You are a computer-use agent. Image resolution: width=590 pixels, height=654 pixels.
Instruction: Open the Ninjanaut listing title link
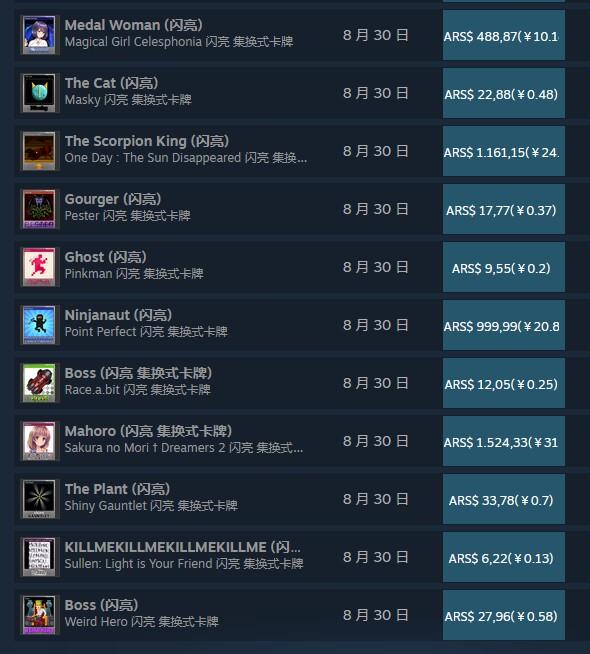click(118, 315)
